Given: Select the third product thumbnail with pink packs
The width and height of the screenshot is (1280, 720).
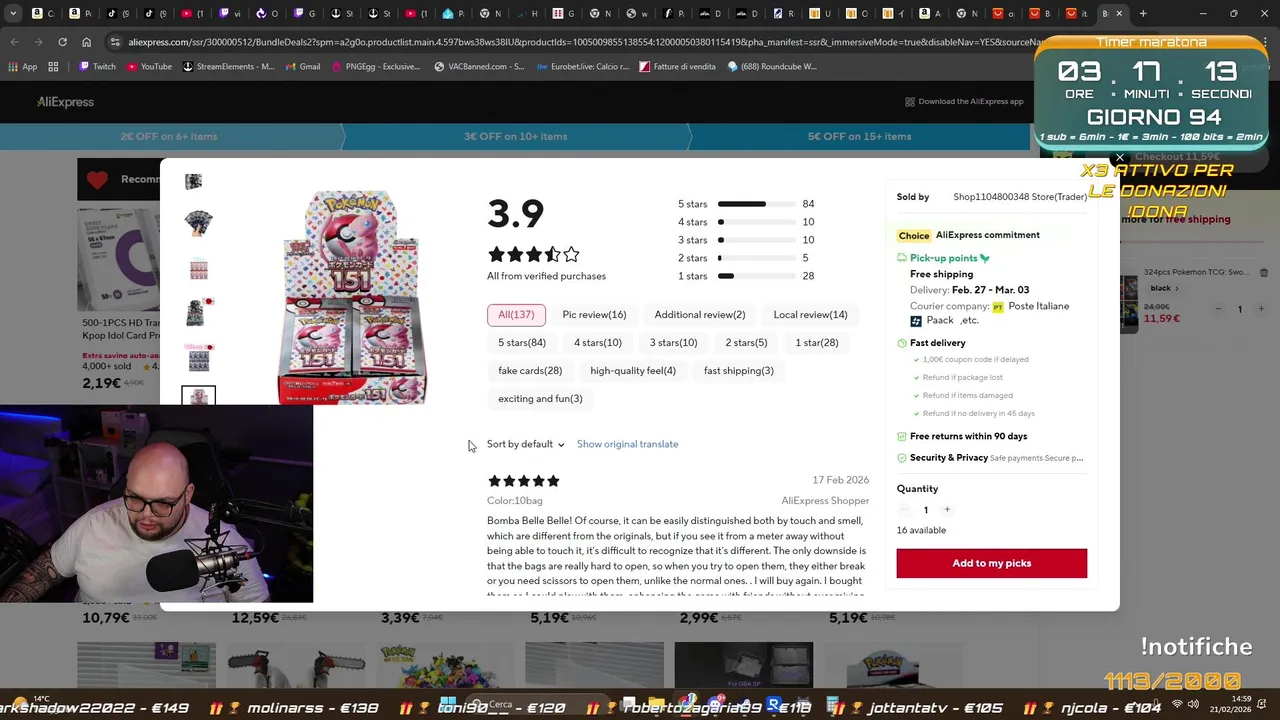Looking at the screenshot, I should coord(198,268).
